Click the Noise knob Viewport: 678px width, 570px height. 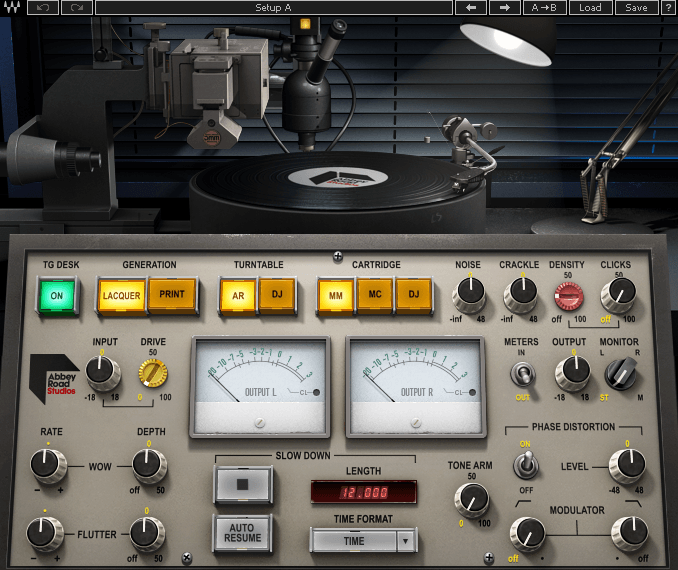pyautogui.click(x=470, y=294)
